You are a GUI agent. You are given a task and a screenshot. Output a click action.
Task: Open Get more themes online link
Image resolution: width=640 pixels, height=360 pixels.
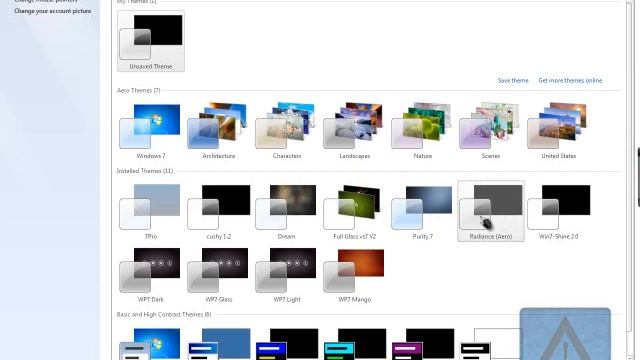pos(570,80)
